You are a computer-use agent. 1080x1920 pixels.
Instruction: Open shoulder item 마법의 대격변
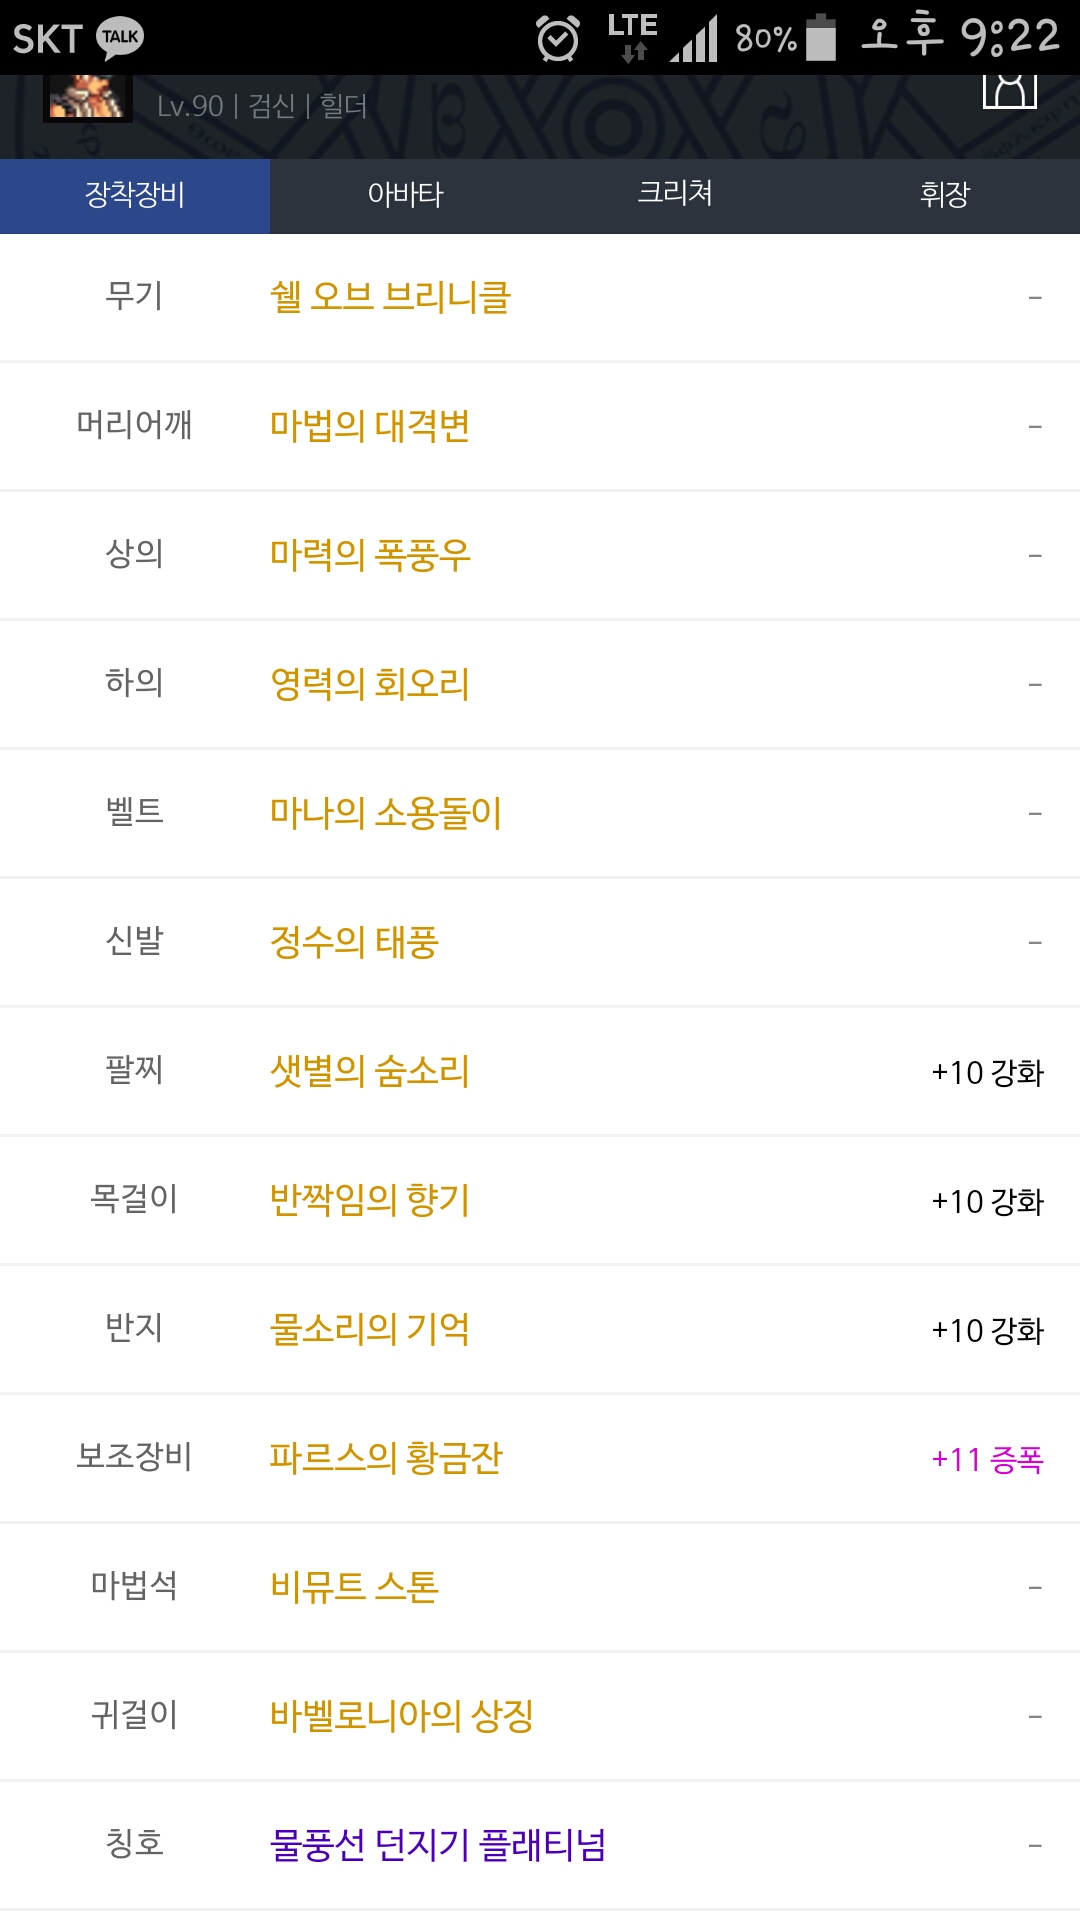(370, 427)
